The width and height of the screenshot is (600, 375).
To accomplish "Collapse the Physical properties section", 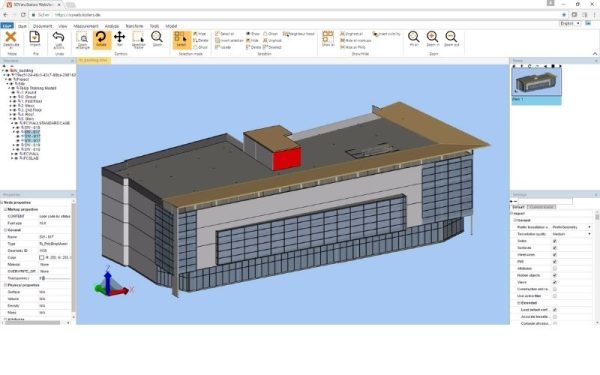I will 6,285.
